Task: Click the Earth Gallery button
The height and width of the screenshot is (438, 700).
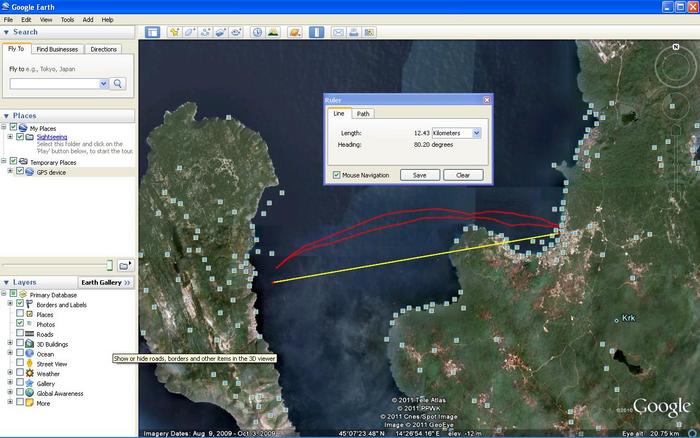Action: point(105,282)
